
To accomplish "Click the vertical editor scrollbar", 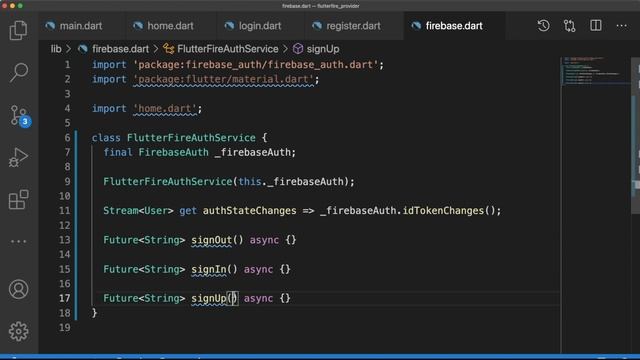I will tap(636, 135).
